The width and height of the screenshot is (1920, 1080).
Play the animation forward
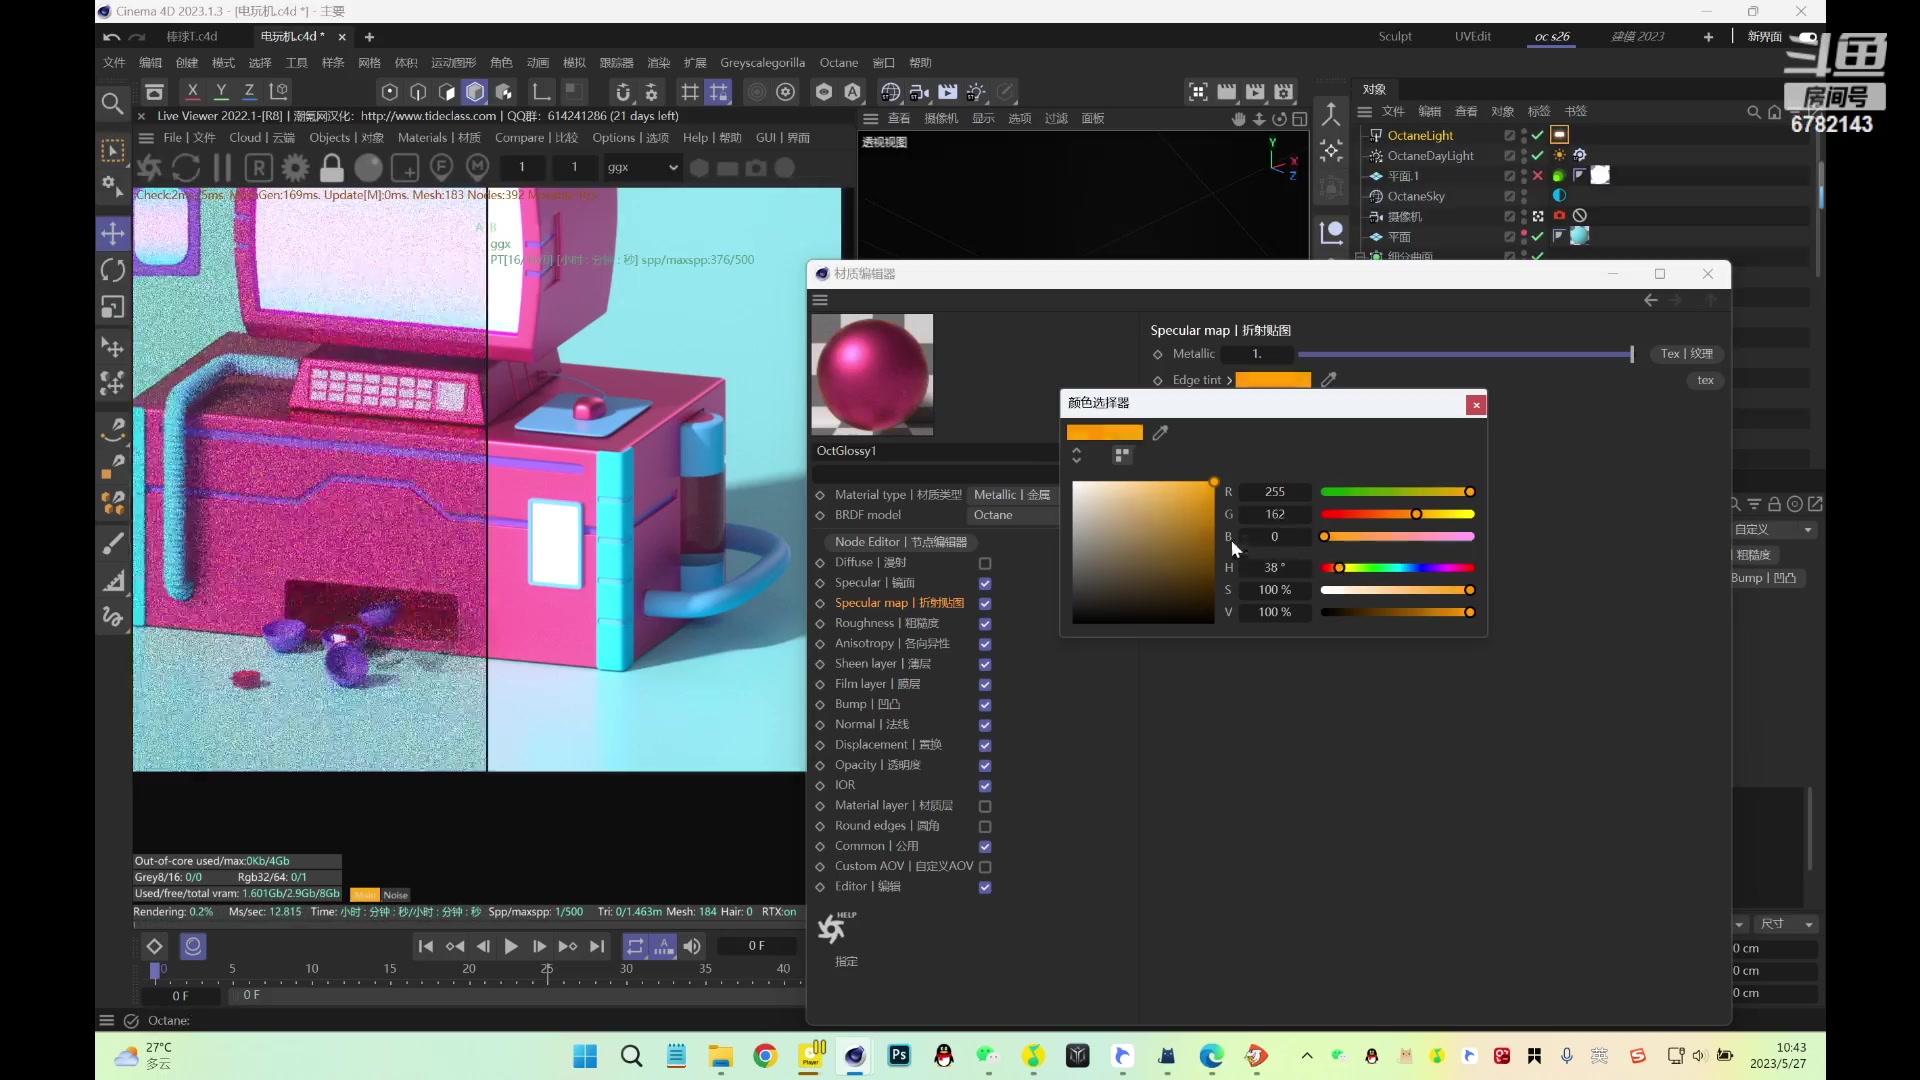point(511,946)
